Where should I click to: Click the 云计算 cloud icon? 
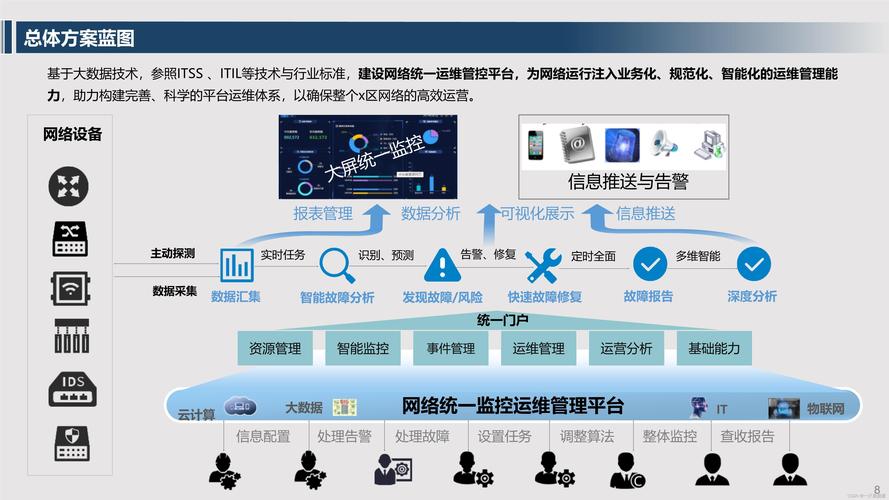(x=240, y=406)
